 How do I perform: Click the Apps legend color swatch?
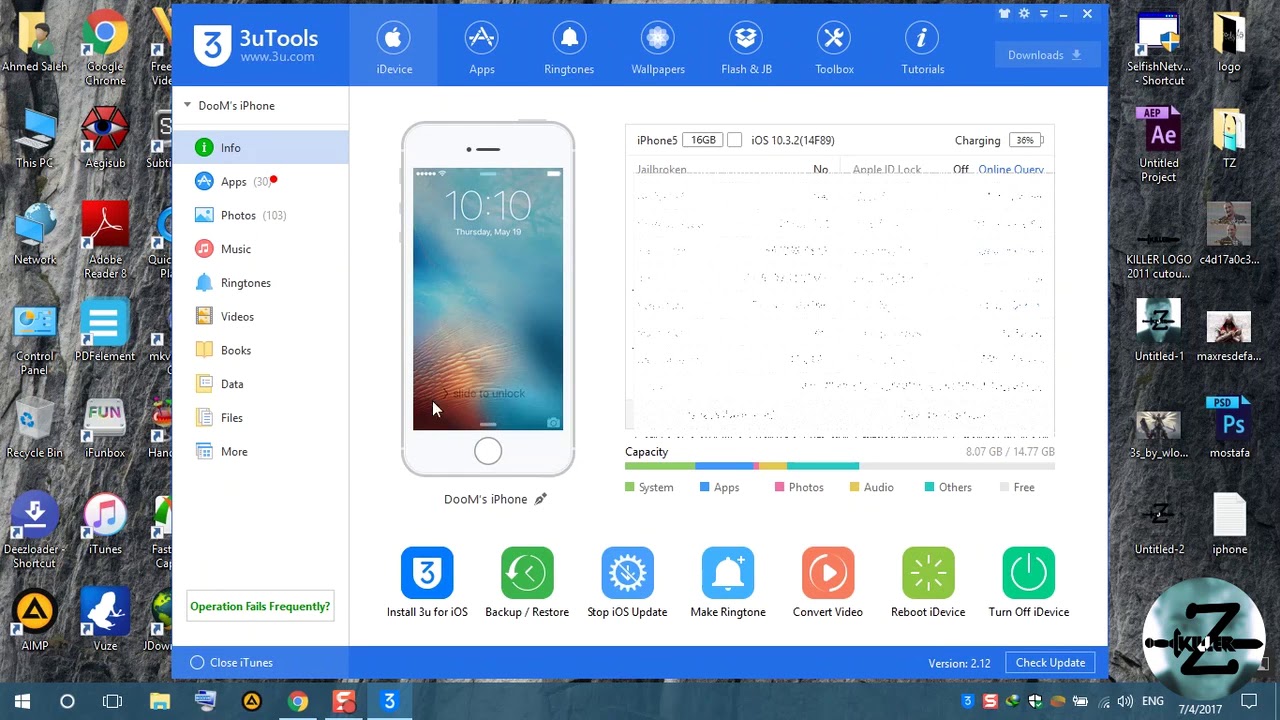click(x=705, y=487)
